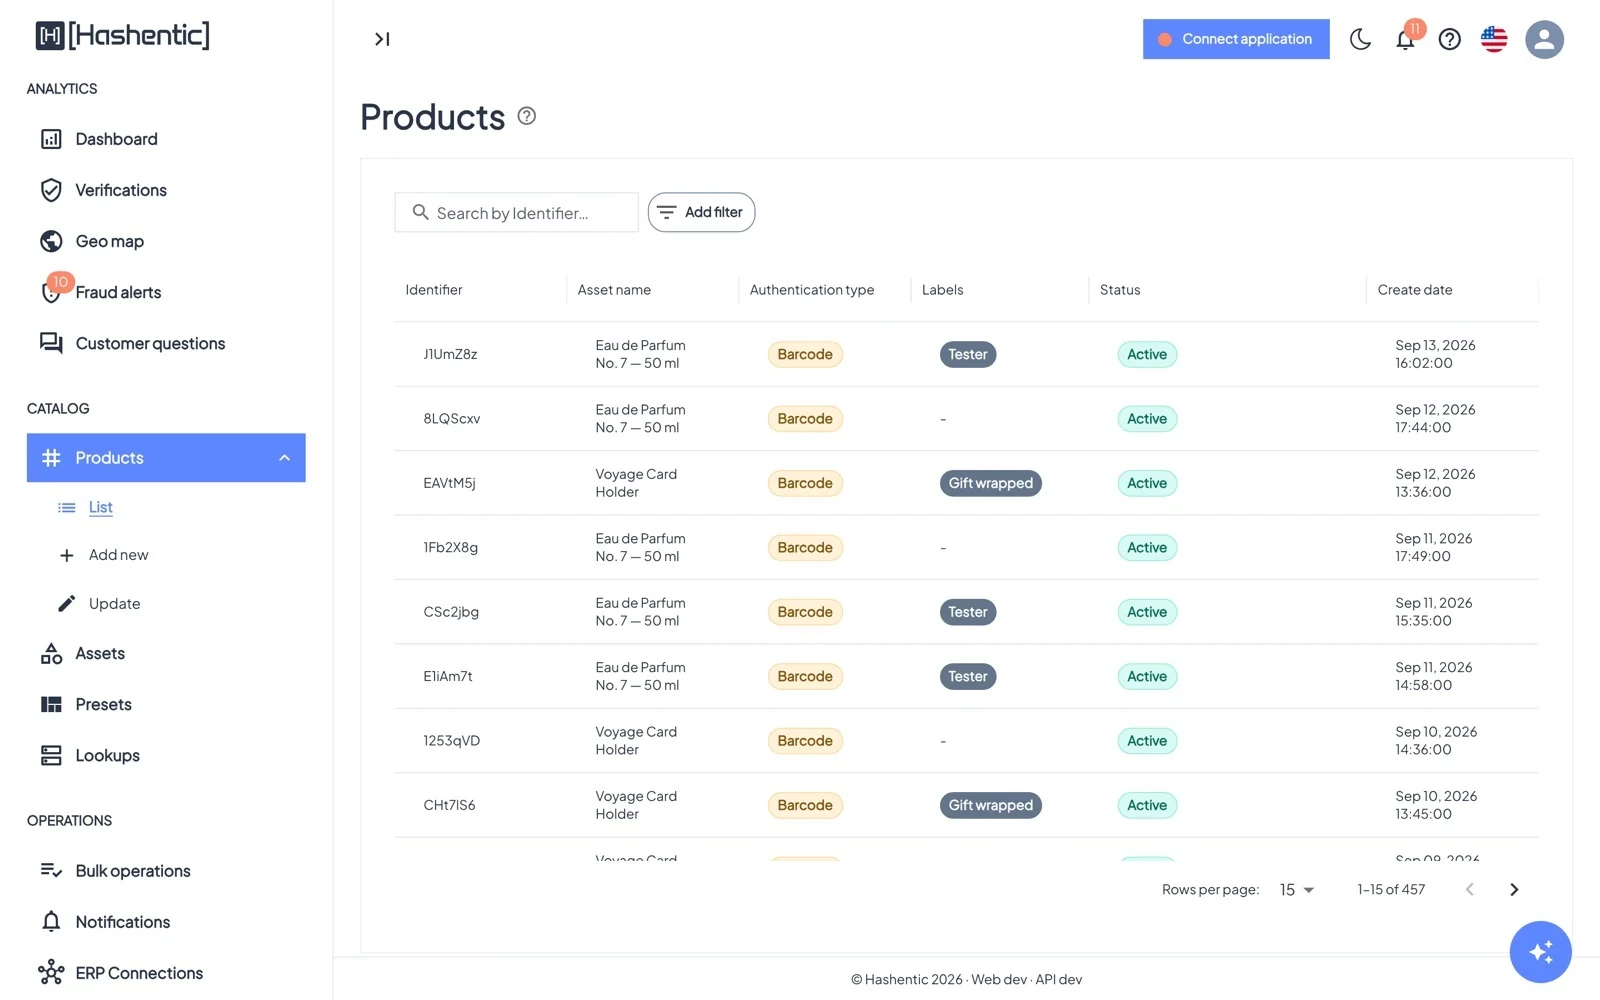Open the Fraud alerts menu item
Screen dimensions: 1600x1000
(166, 292)
